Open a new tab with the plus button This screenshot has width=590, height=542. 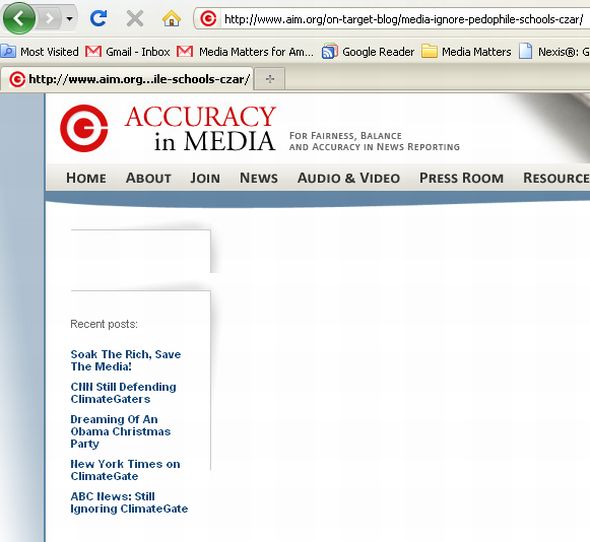click(x=270, y=79)
